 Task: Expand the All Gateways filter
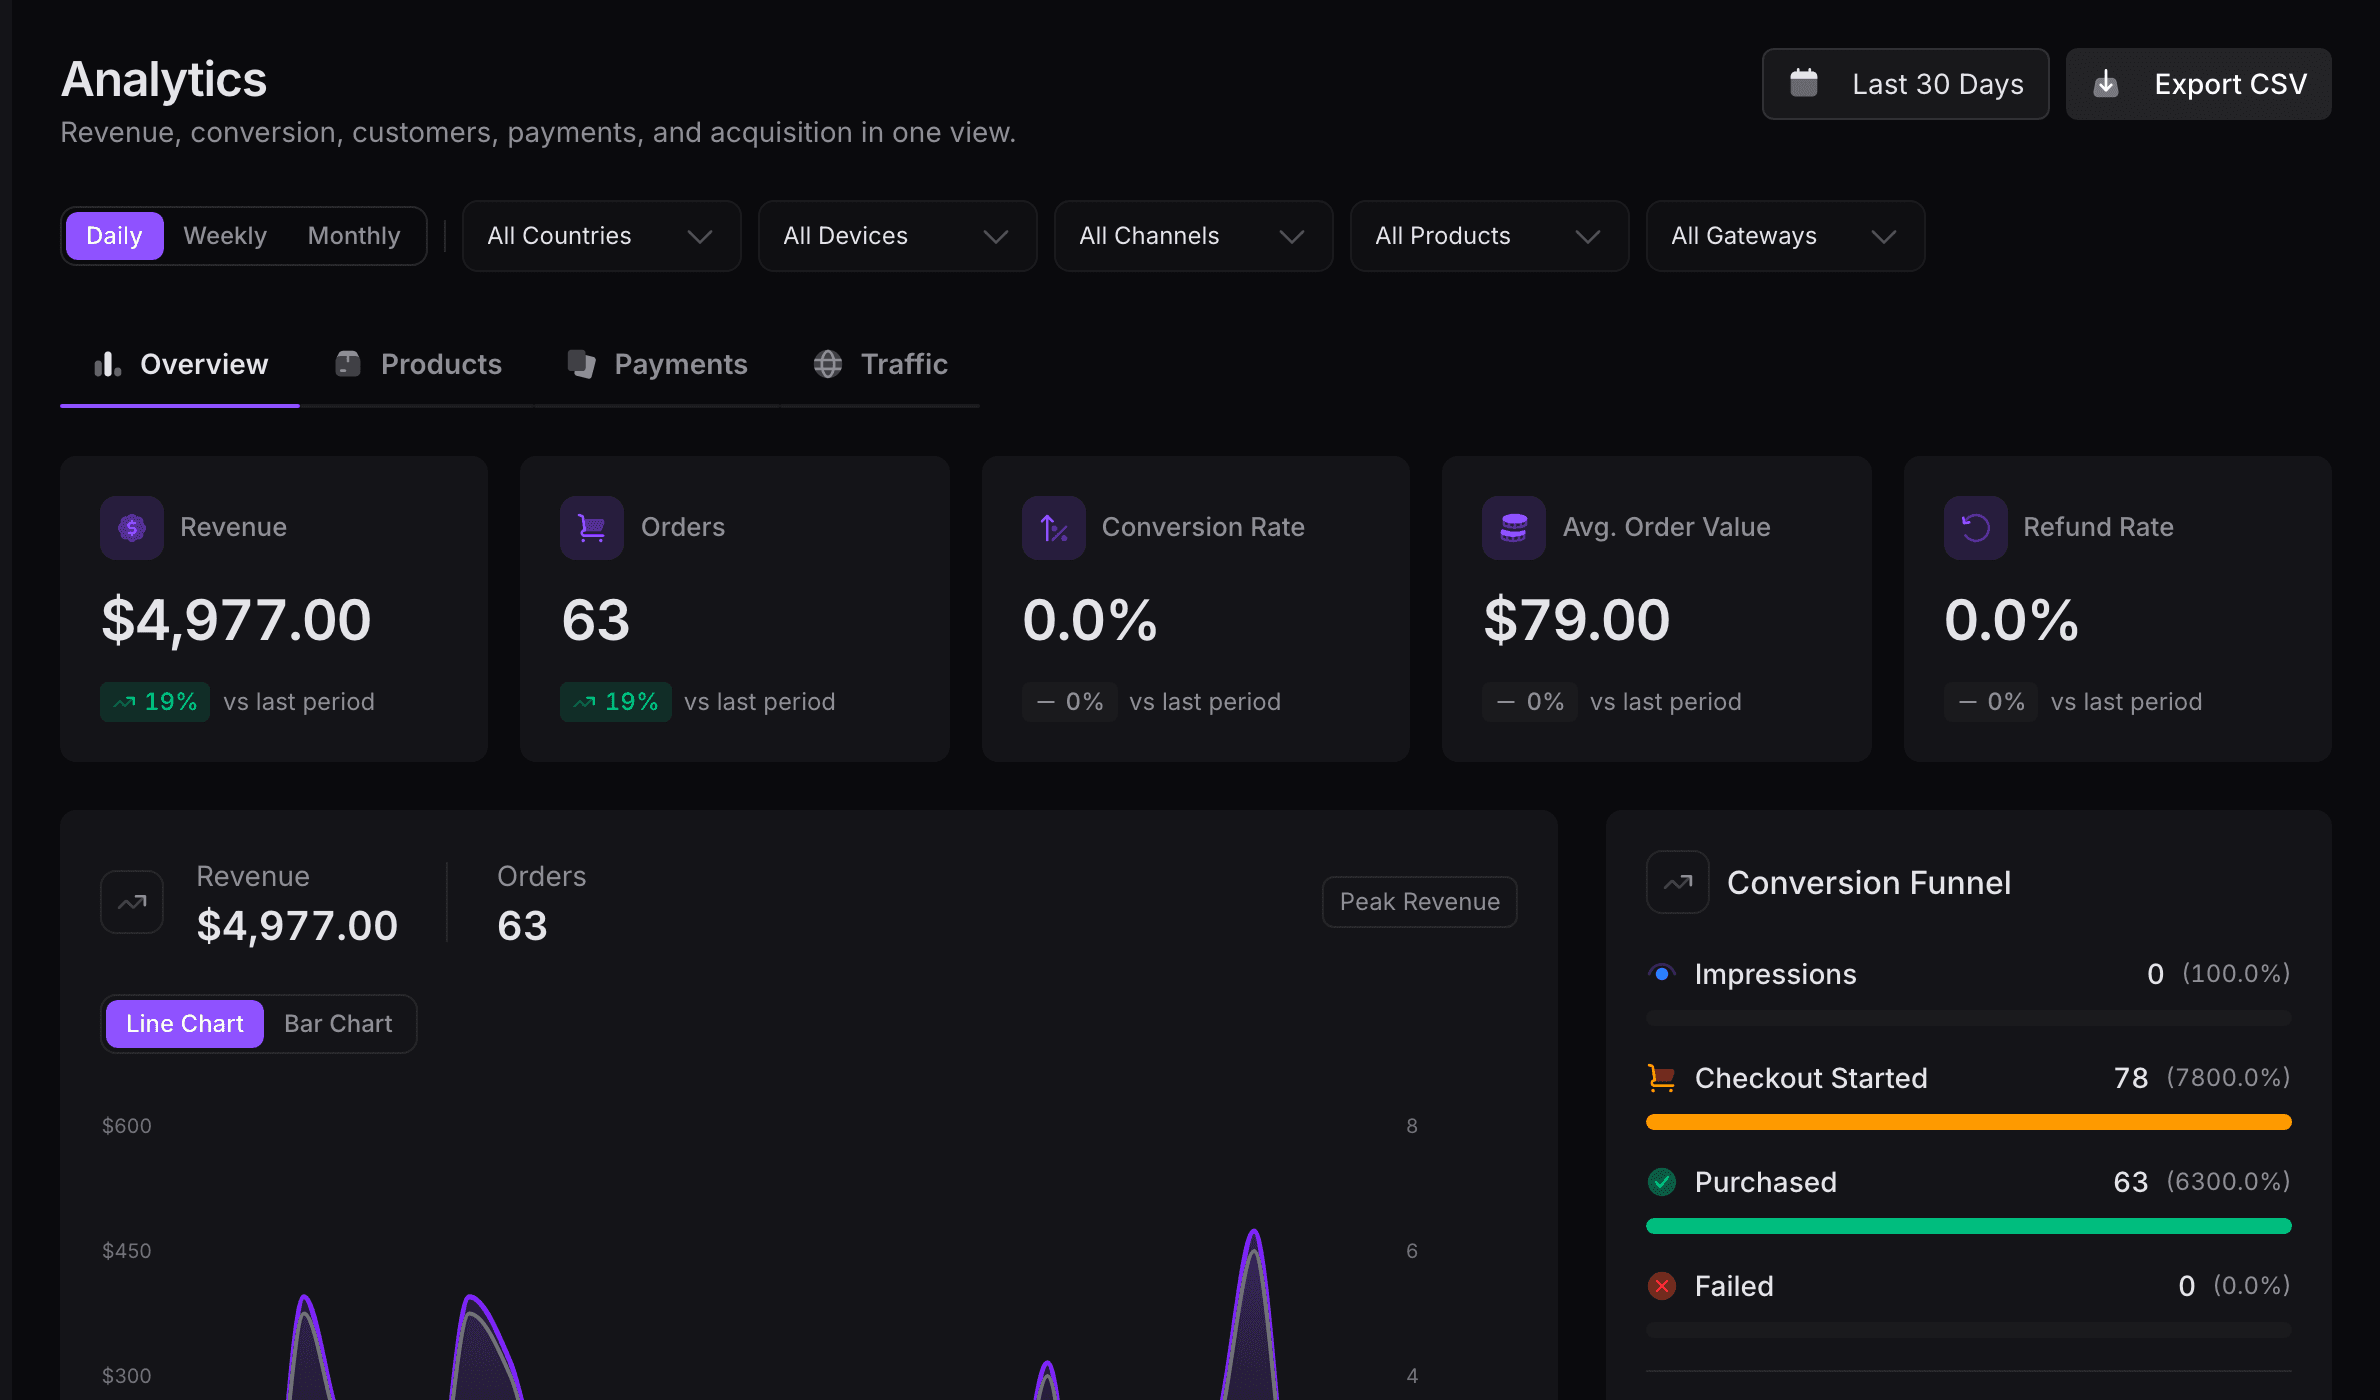(1783, 235)
